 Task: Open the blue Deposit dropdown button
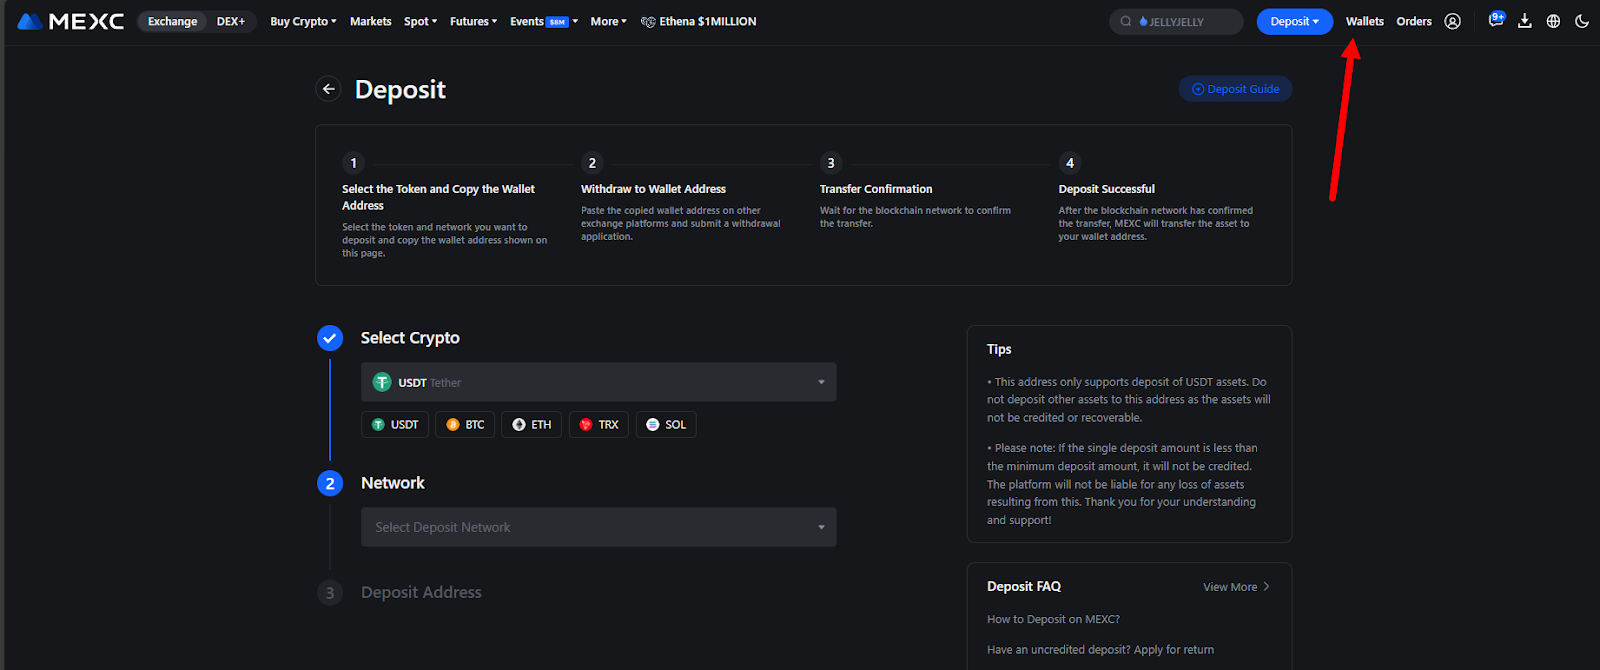click(x=1294, y=21)
